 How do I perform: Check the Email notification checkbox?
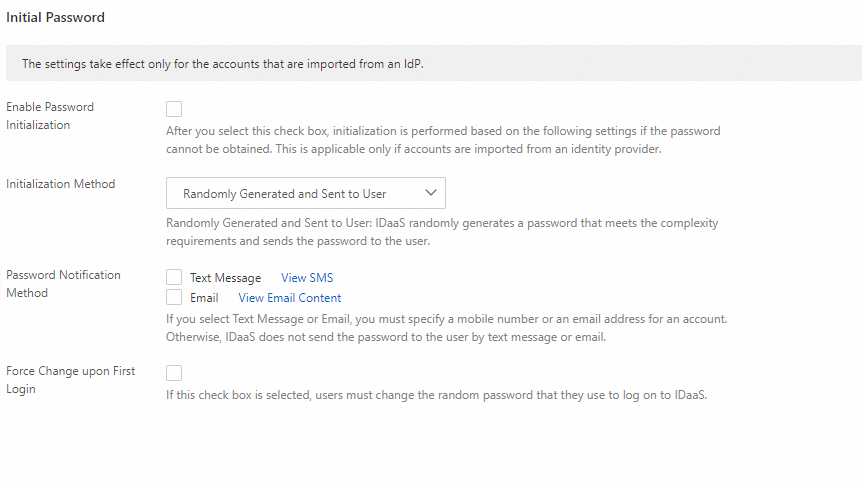pos(174,297)
